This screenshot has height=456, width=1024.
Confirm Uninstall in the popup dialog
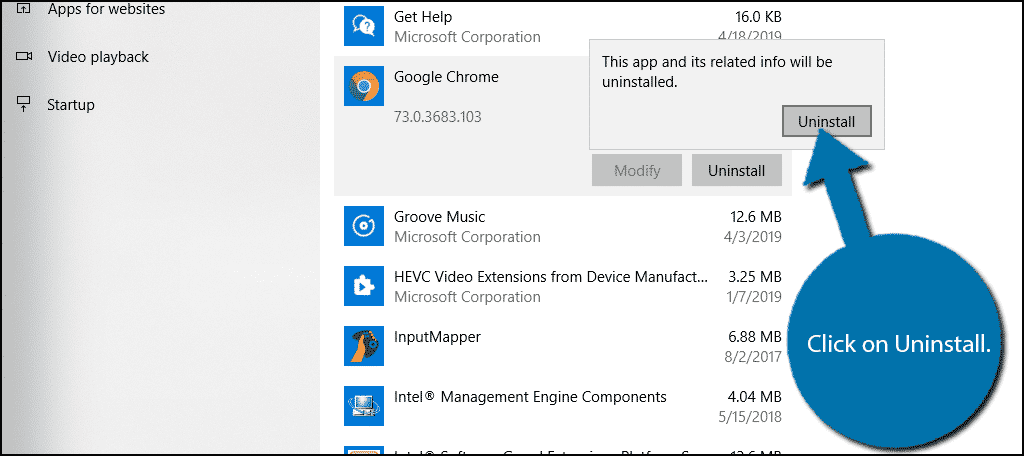(827, 122)
